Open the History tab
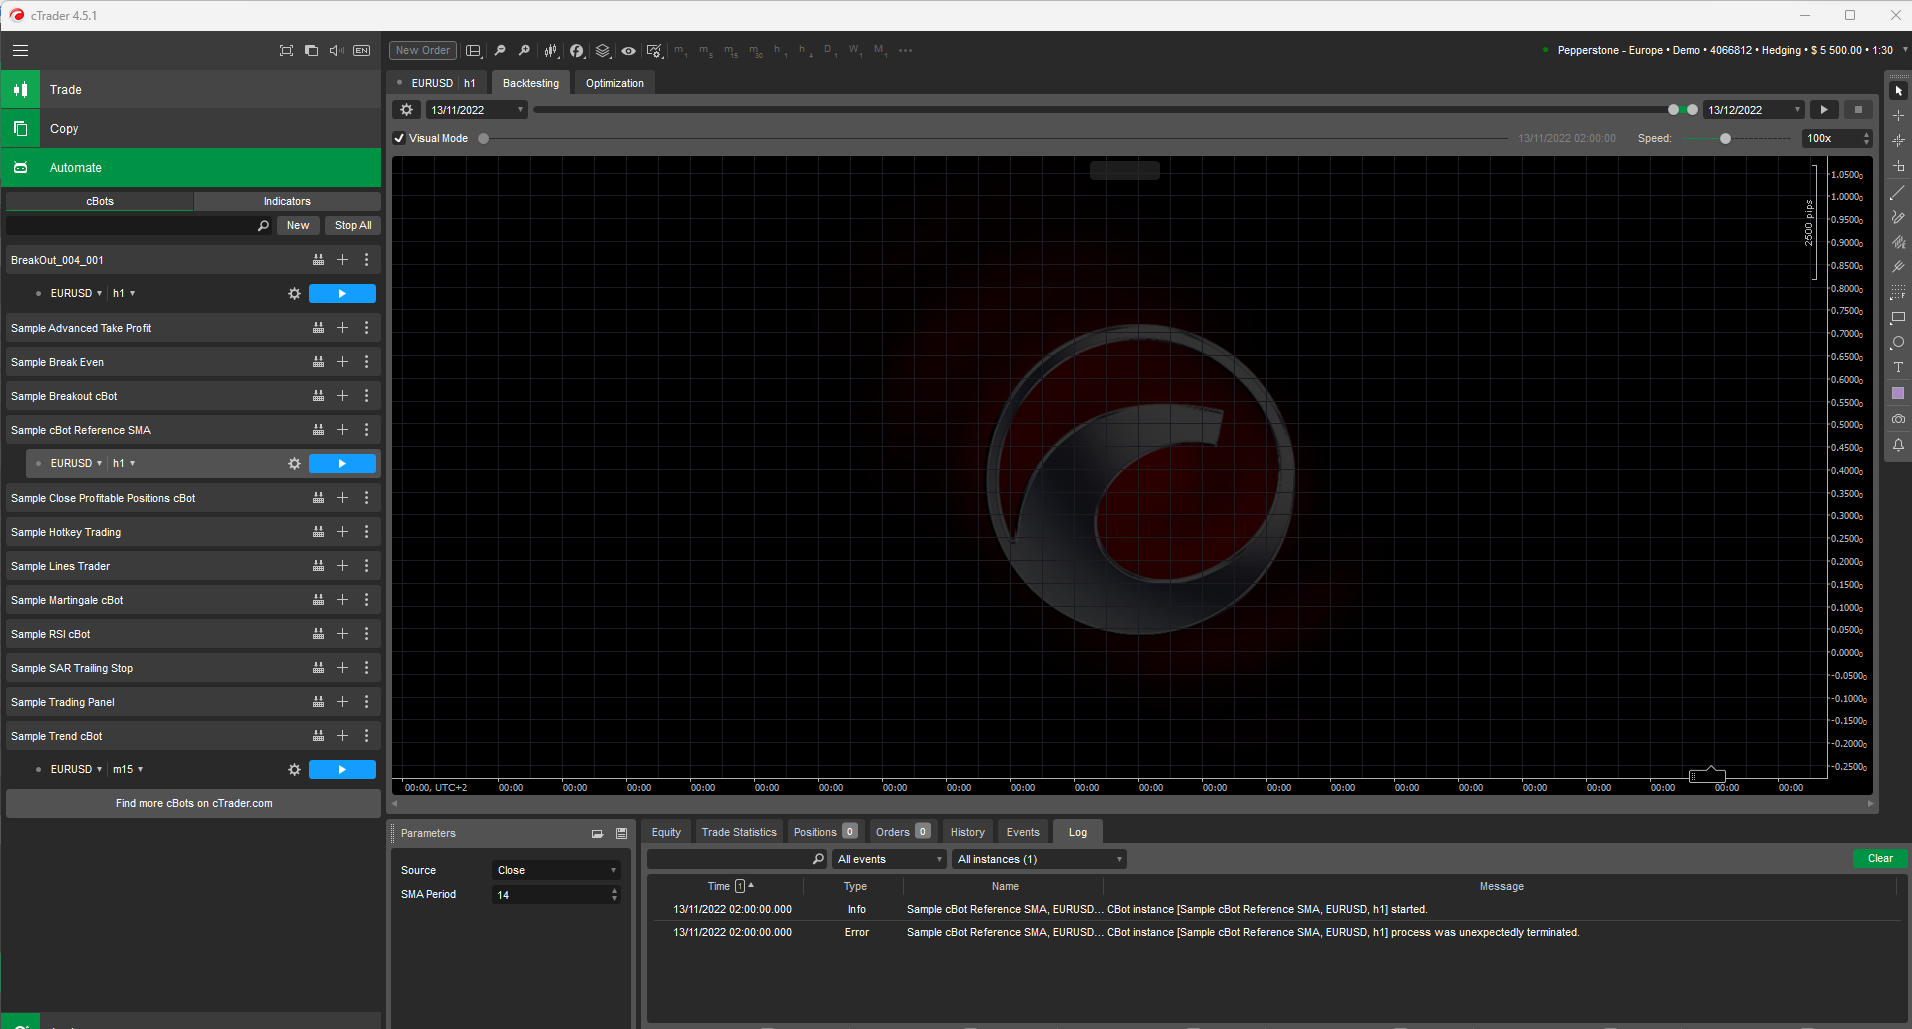The height and width of the screenshot is (1029, 1912). pyautogui.click(x=968, y=832)
